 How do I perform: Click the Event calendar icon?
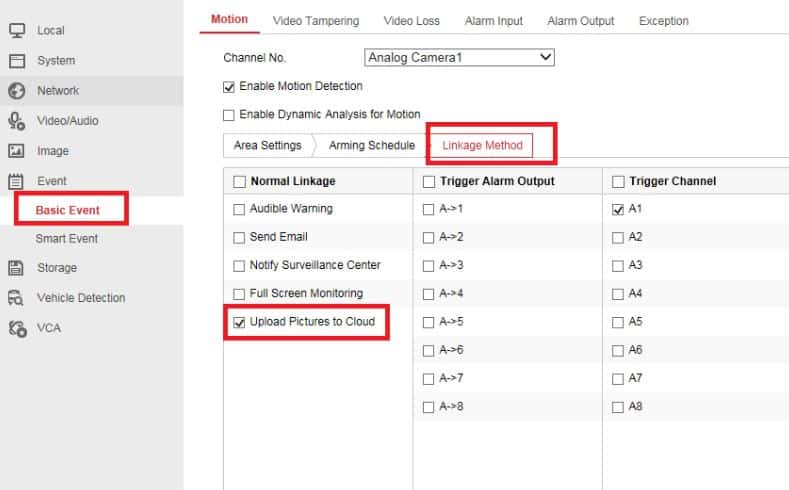click(x=16, y=181)
